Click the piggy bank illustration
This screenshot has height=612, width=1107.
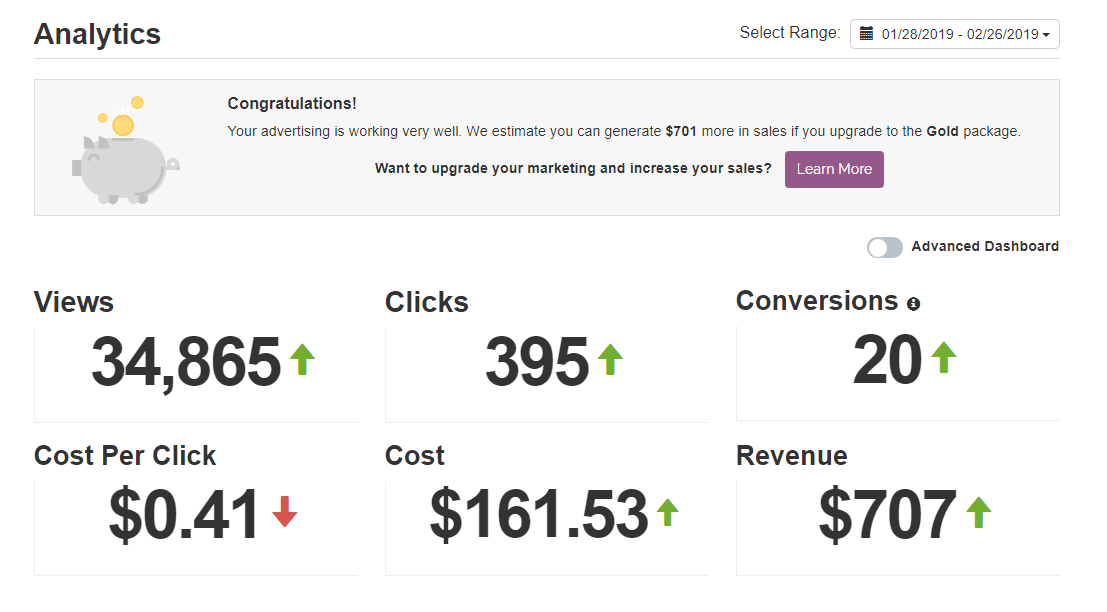(x=125, y=150)
